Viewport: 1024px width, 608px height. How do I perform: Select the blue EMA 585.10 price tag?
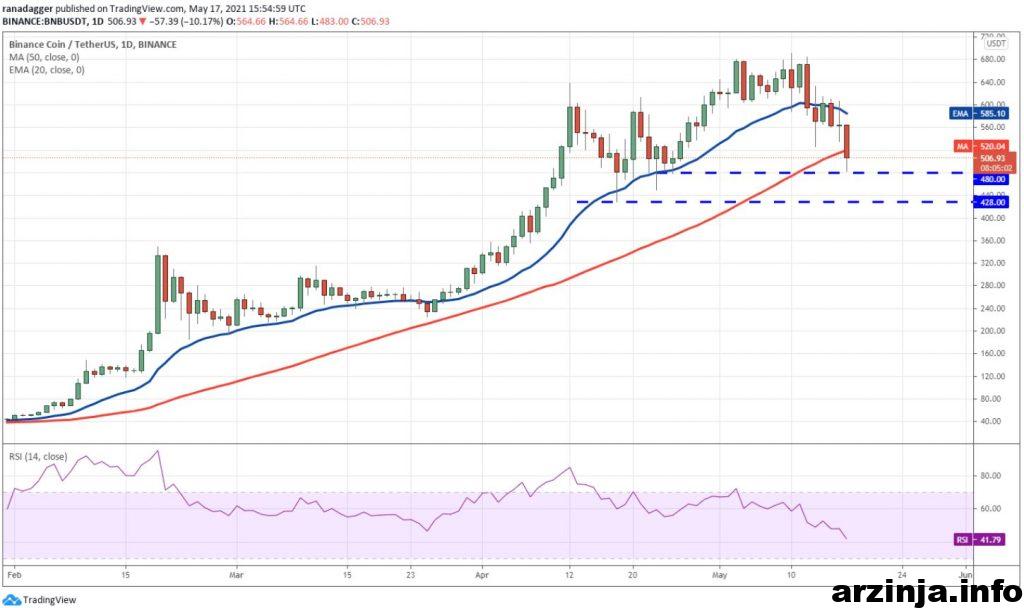click(x=979, y=114)
